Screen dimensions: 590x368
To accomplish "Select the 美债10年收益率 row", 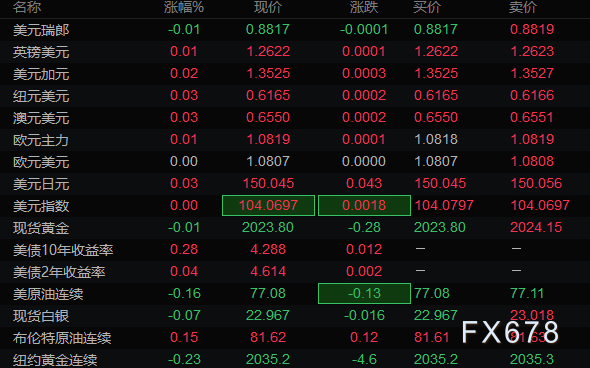I will click(x=295, y=250).
